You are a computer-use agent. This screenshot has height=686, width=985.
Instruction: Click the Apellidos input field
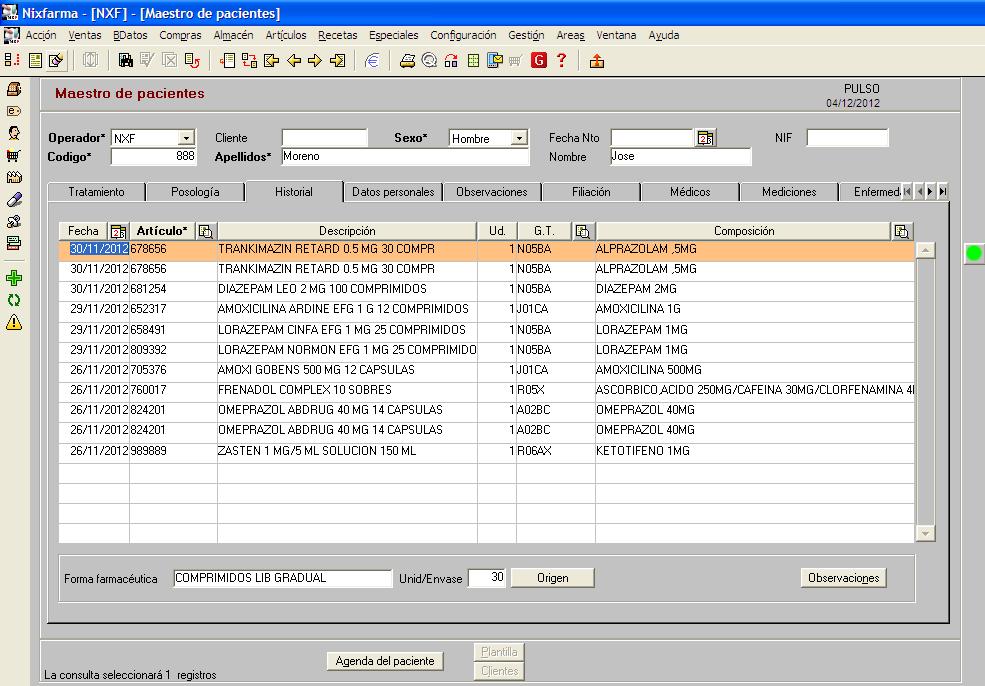(405, 156)
